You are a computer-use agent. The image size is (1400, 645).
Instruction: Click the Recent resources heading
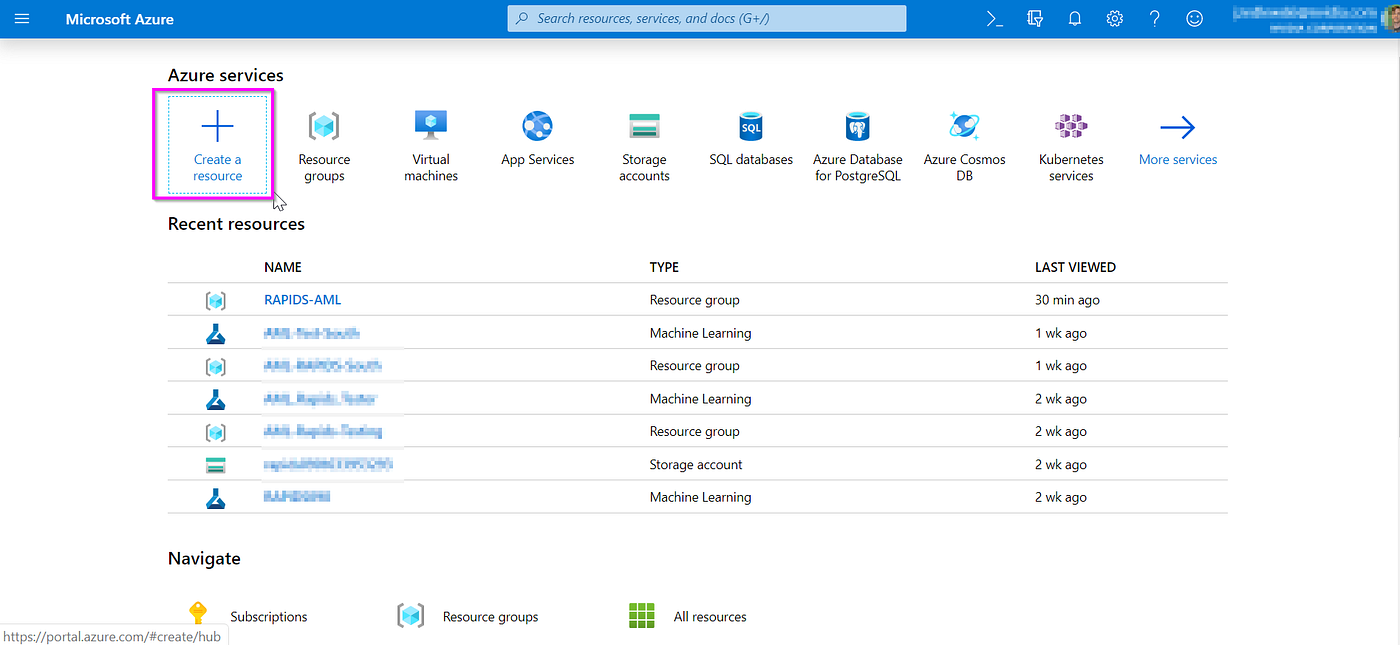[x=236, y=224]
